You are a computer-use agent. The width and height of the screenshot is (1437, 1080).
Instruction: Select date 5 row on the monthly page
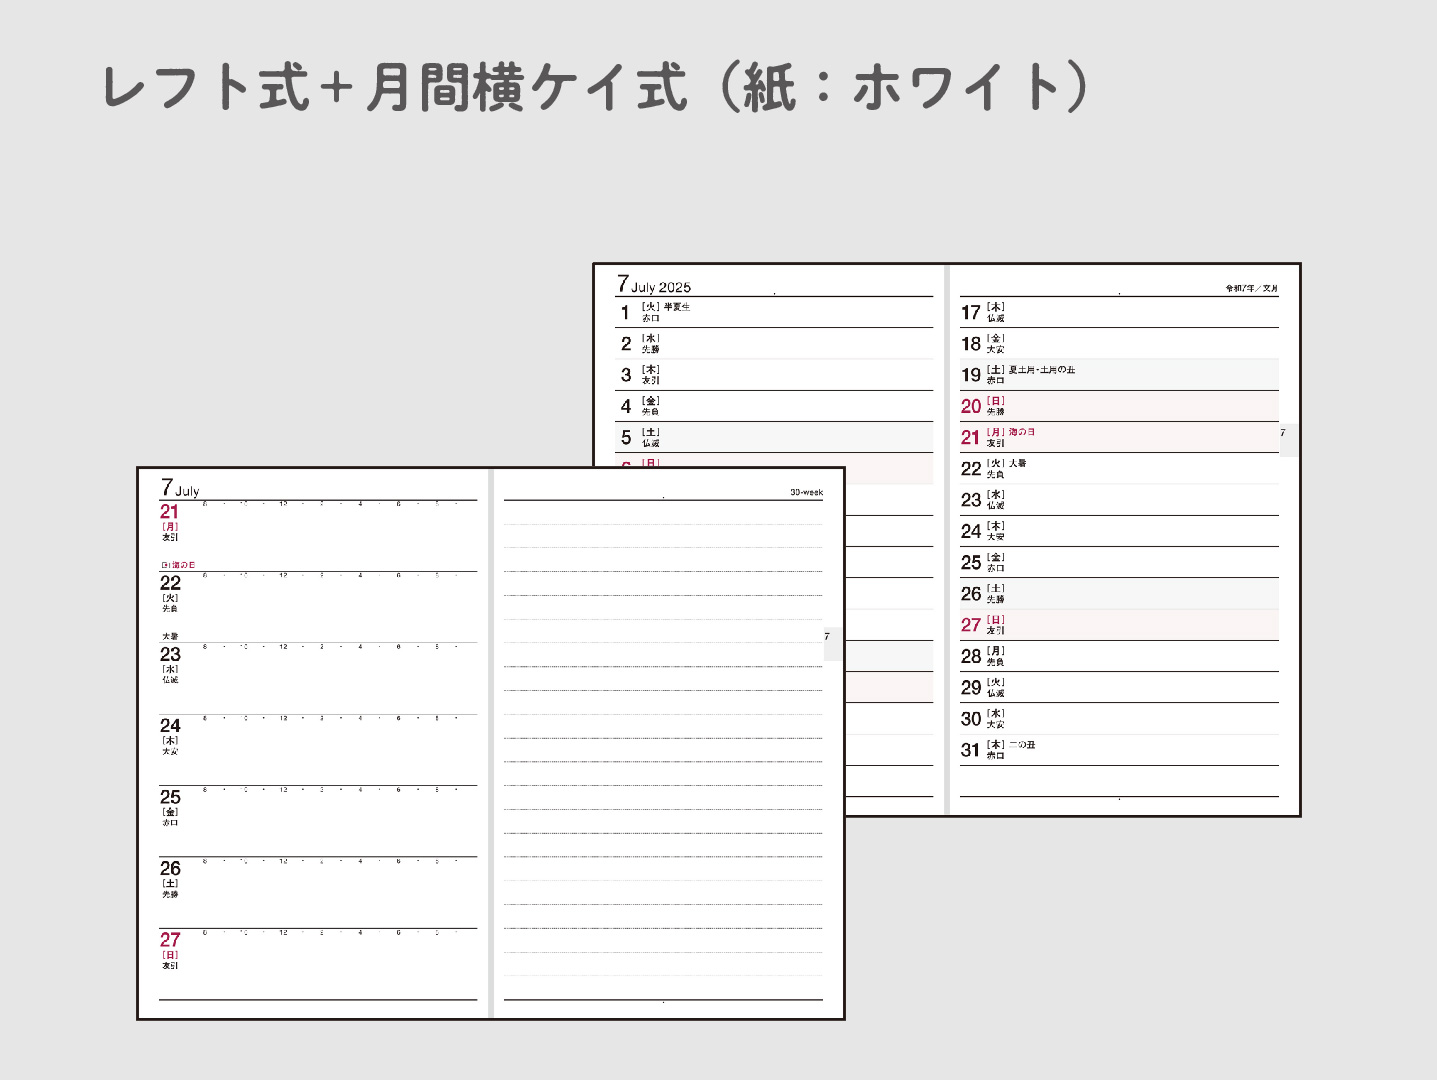pyautogui.click(x=774, y=437)
